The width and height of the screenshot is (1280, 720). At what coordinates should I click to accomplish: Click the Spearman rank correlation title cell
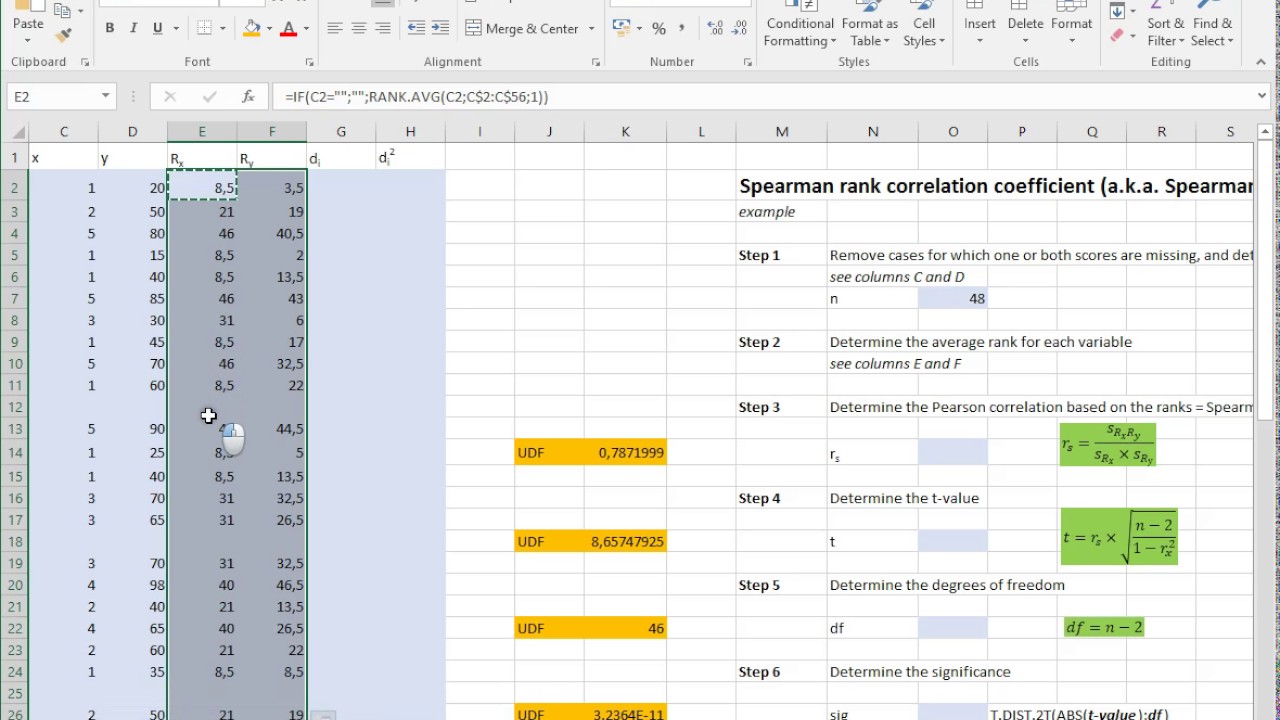tap(995, 186)
